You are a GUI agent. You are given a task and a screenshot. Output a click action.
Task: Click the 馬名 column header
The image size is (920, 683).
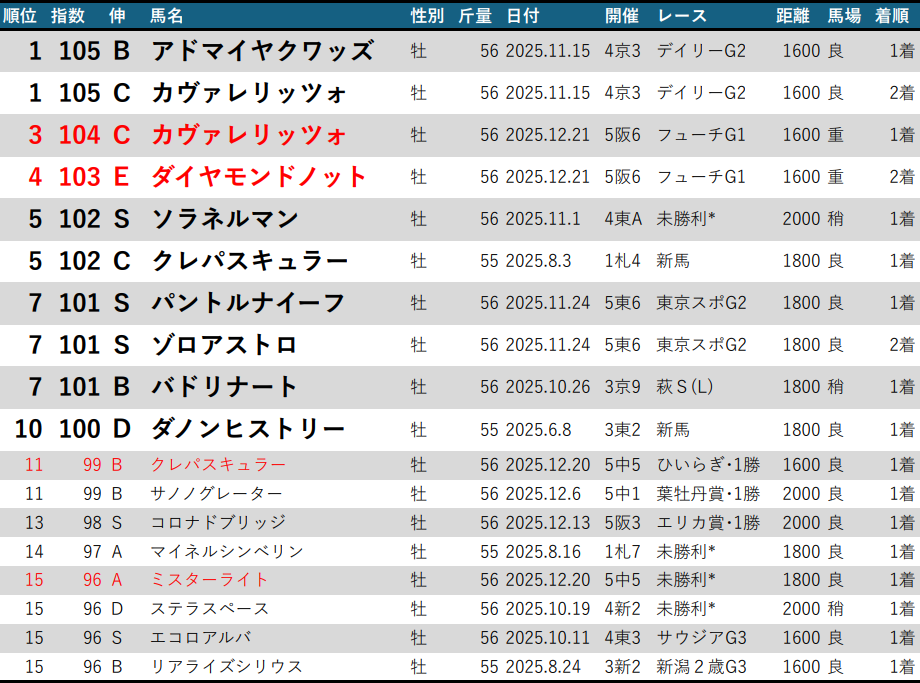tap(167, 15)
